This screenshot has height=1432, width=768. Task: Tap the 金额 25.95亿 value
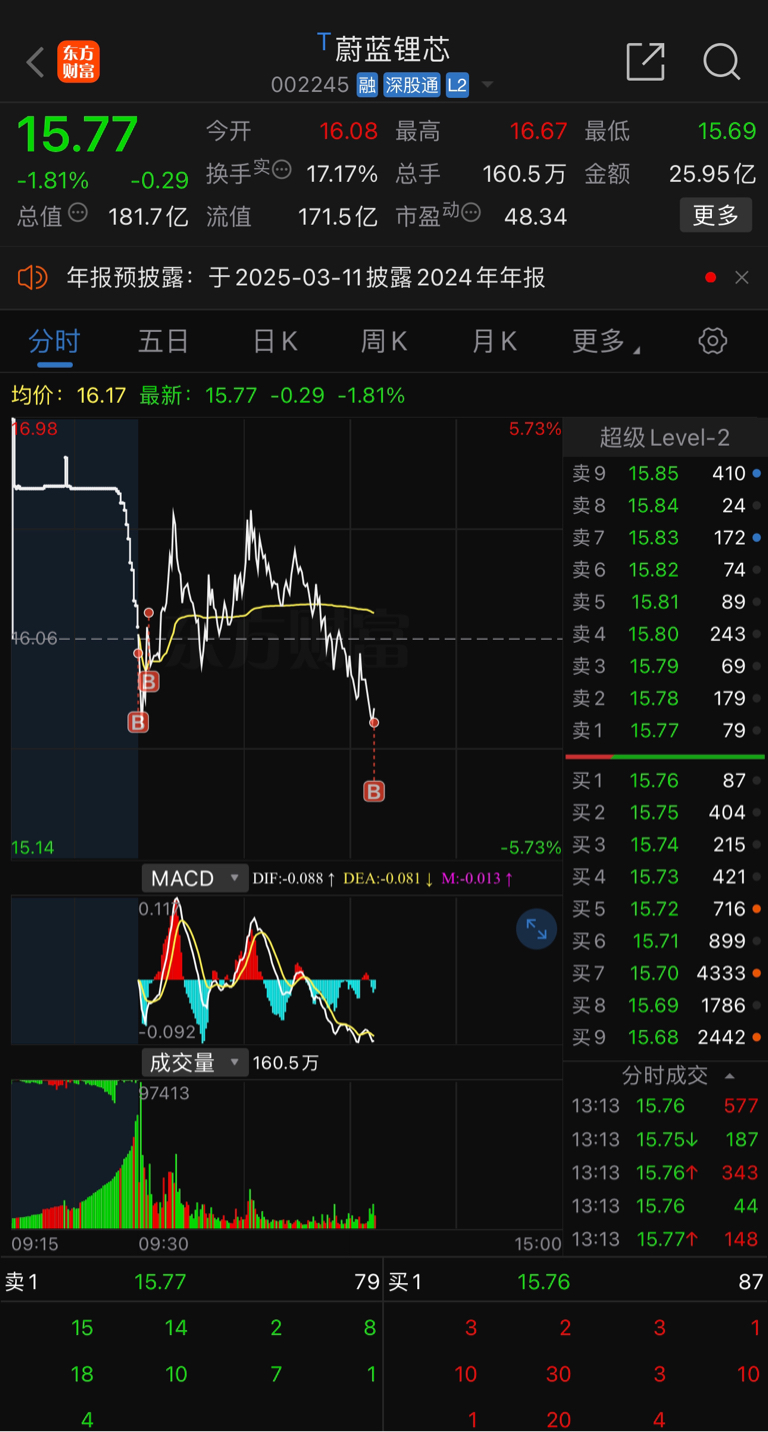pos(712,174)
